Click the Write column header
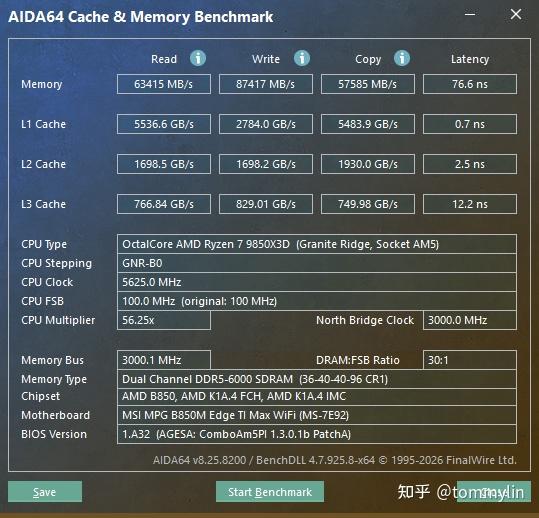Screen dimensions: 539x518 tap(266, 59)
